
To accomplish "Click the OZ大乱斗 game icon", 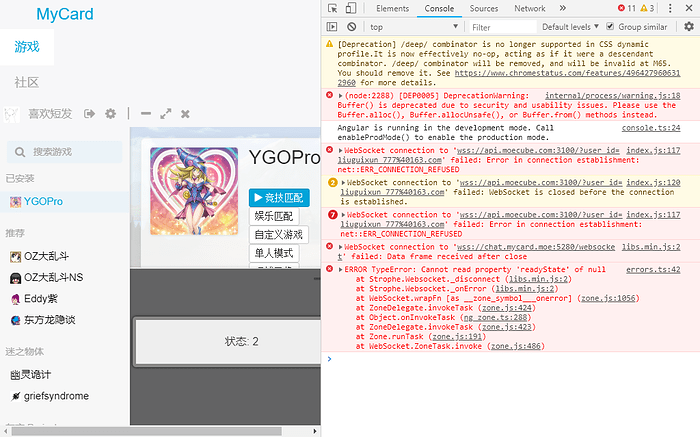I will [16, 257].
